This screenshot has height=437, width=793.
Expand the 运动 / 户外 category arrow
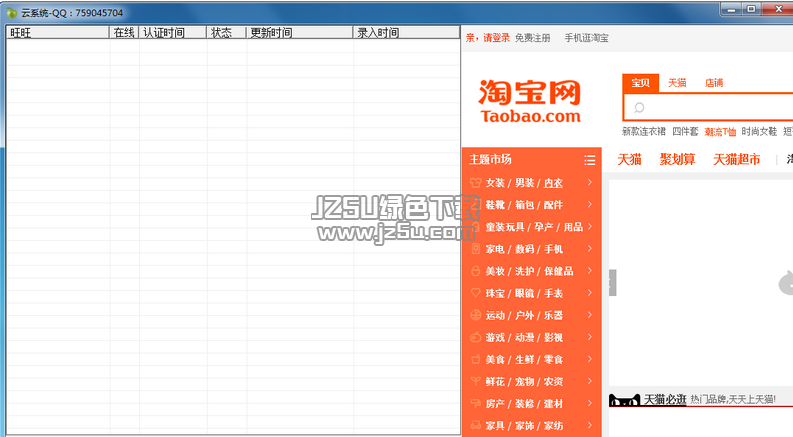(x=590, y=315)
